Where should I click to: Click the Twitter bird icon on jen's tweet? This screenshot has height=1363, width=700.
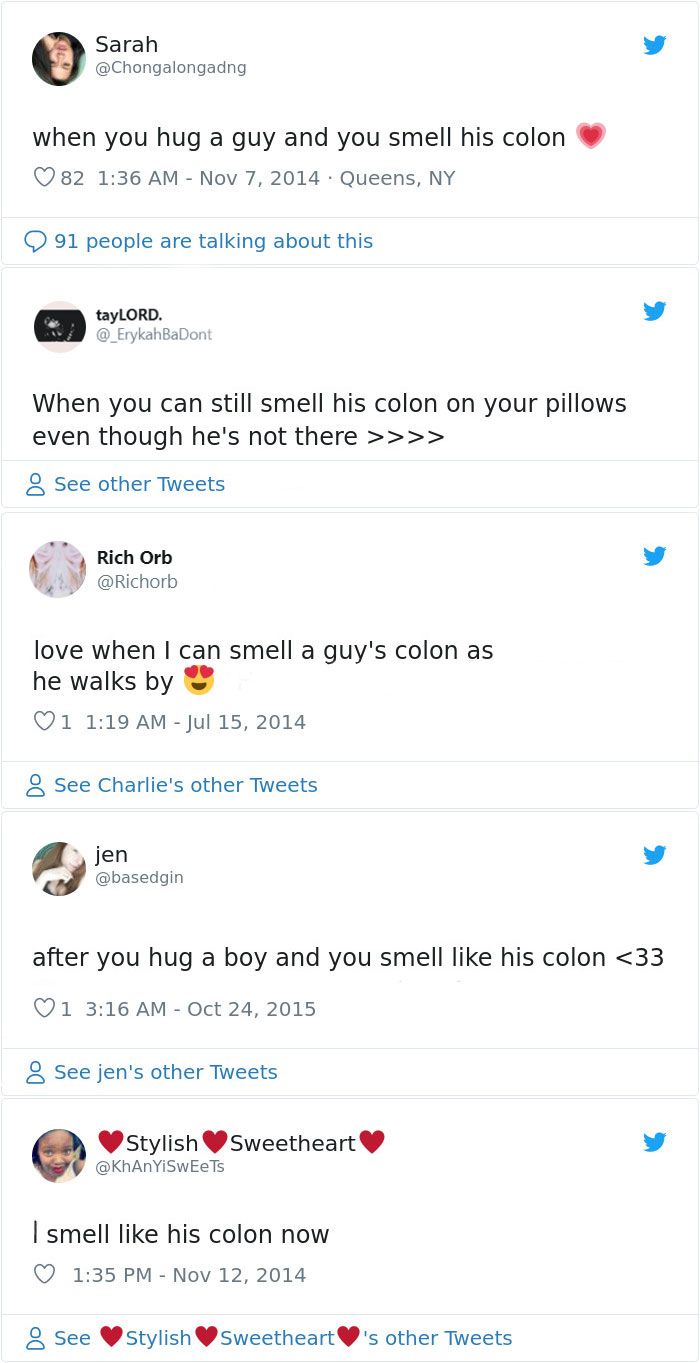[x=654, y=855]
